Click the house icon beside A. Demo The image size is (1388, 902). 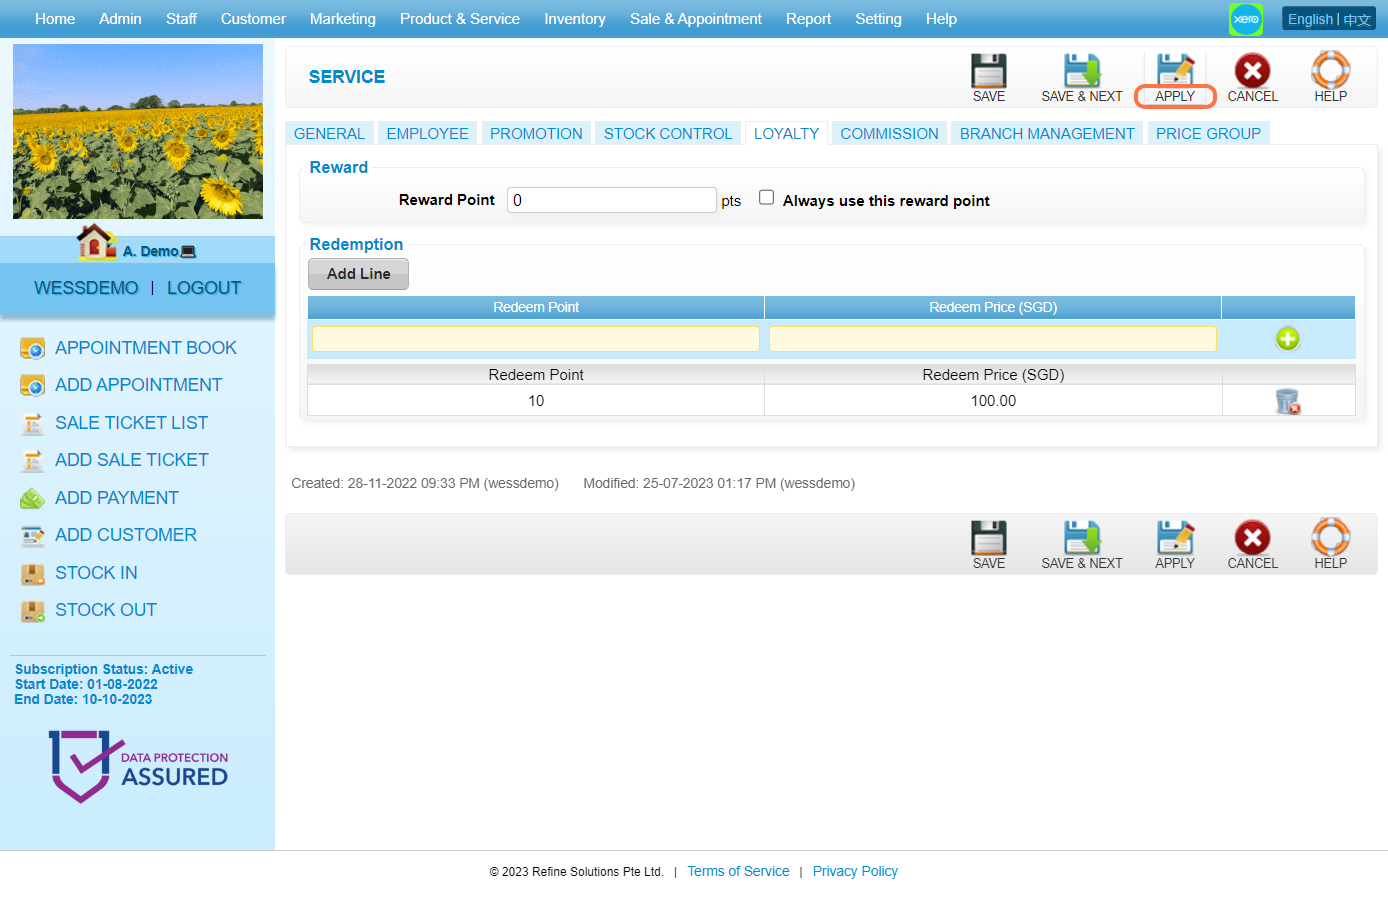[96, 242]
